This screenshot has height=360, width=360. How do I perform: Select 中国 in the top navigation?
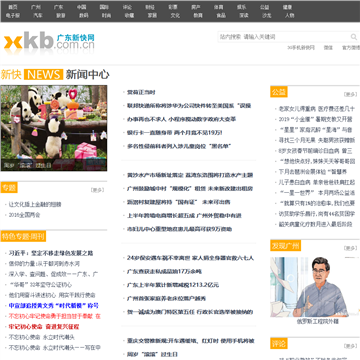click(81, 7)
